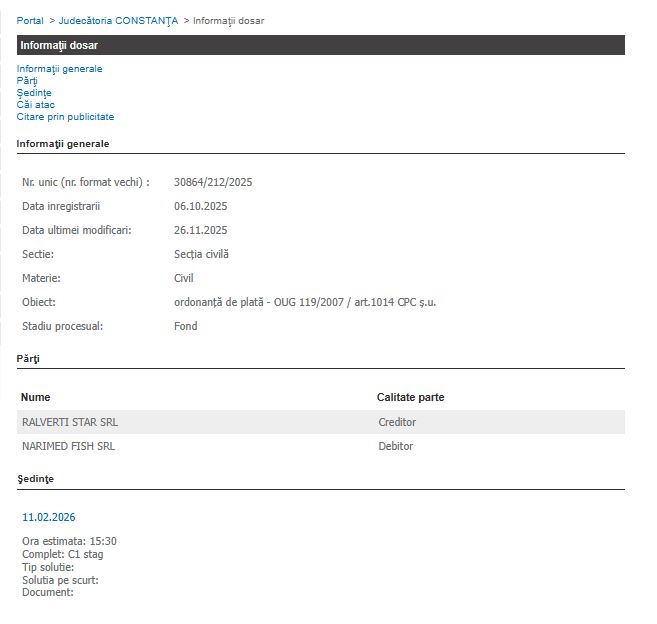Click the Calitate parte column header
657x624 pixels.
click(410, 397)
